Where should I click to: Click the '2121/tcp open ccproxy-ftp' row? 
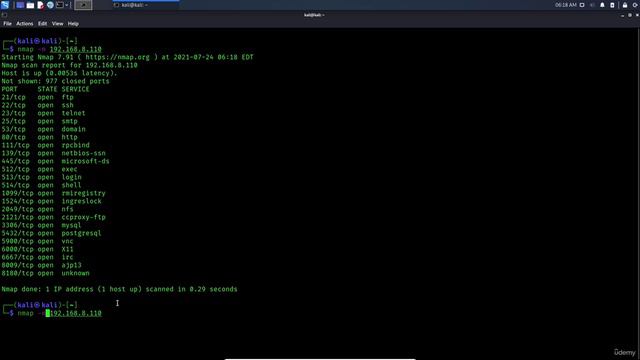pyautogui.click(x=53, y=217)
